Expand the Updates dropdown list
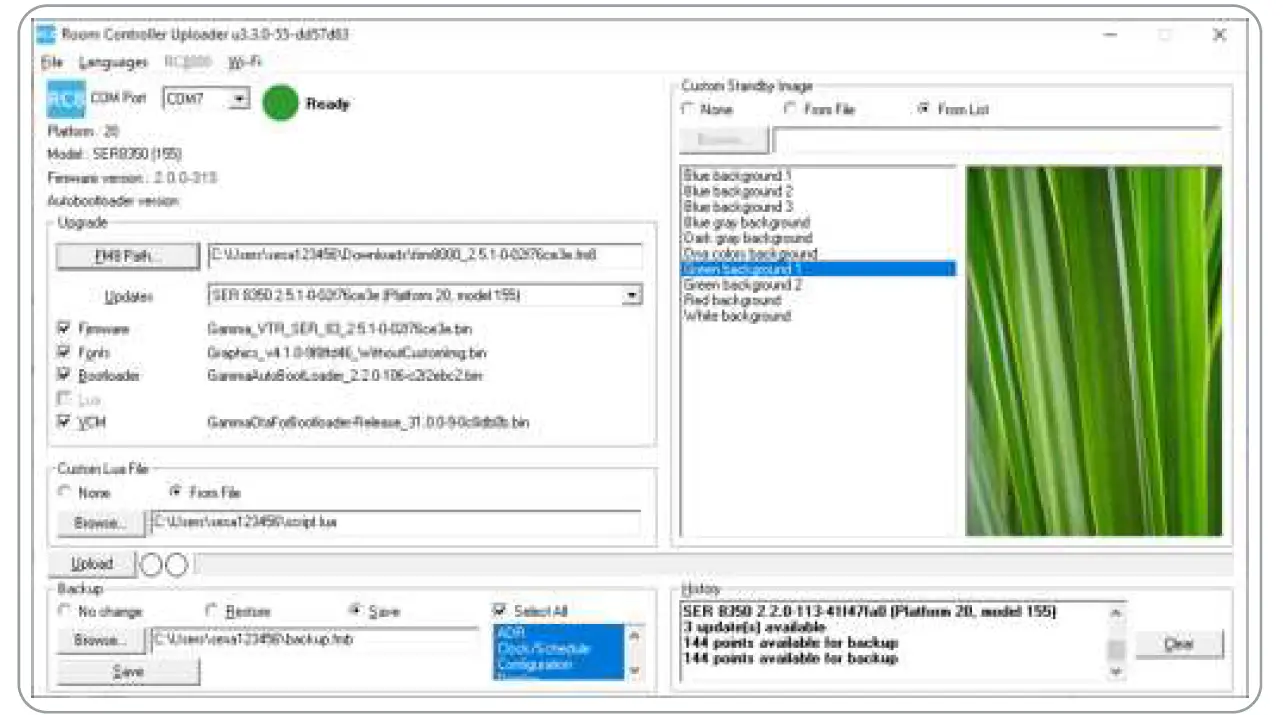1283x715 pixels. click(632, 295)
